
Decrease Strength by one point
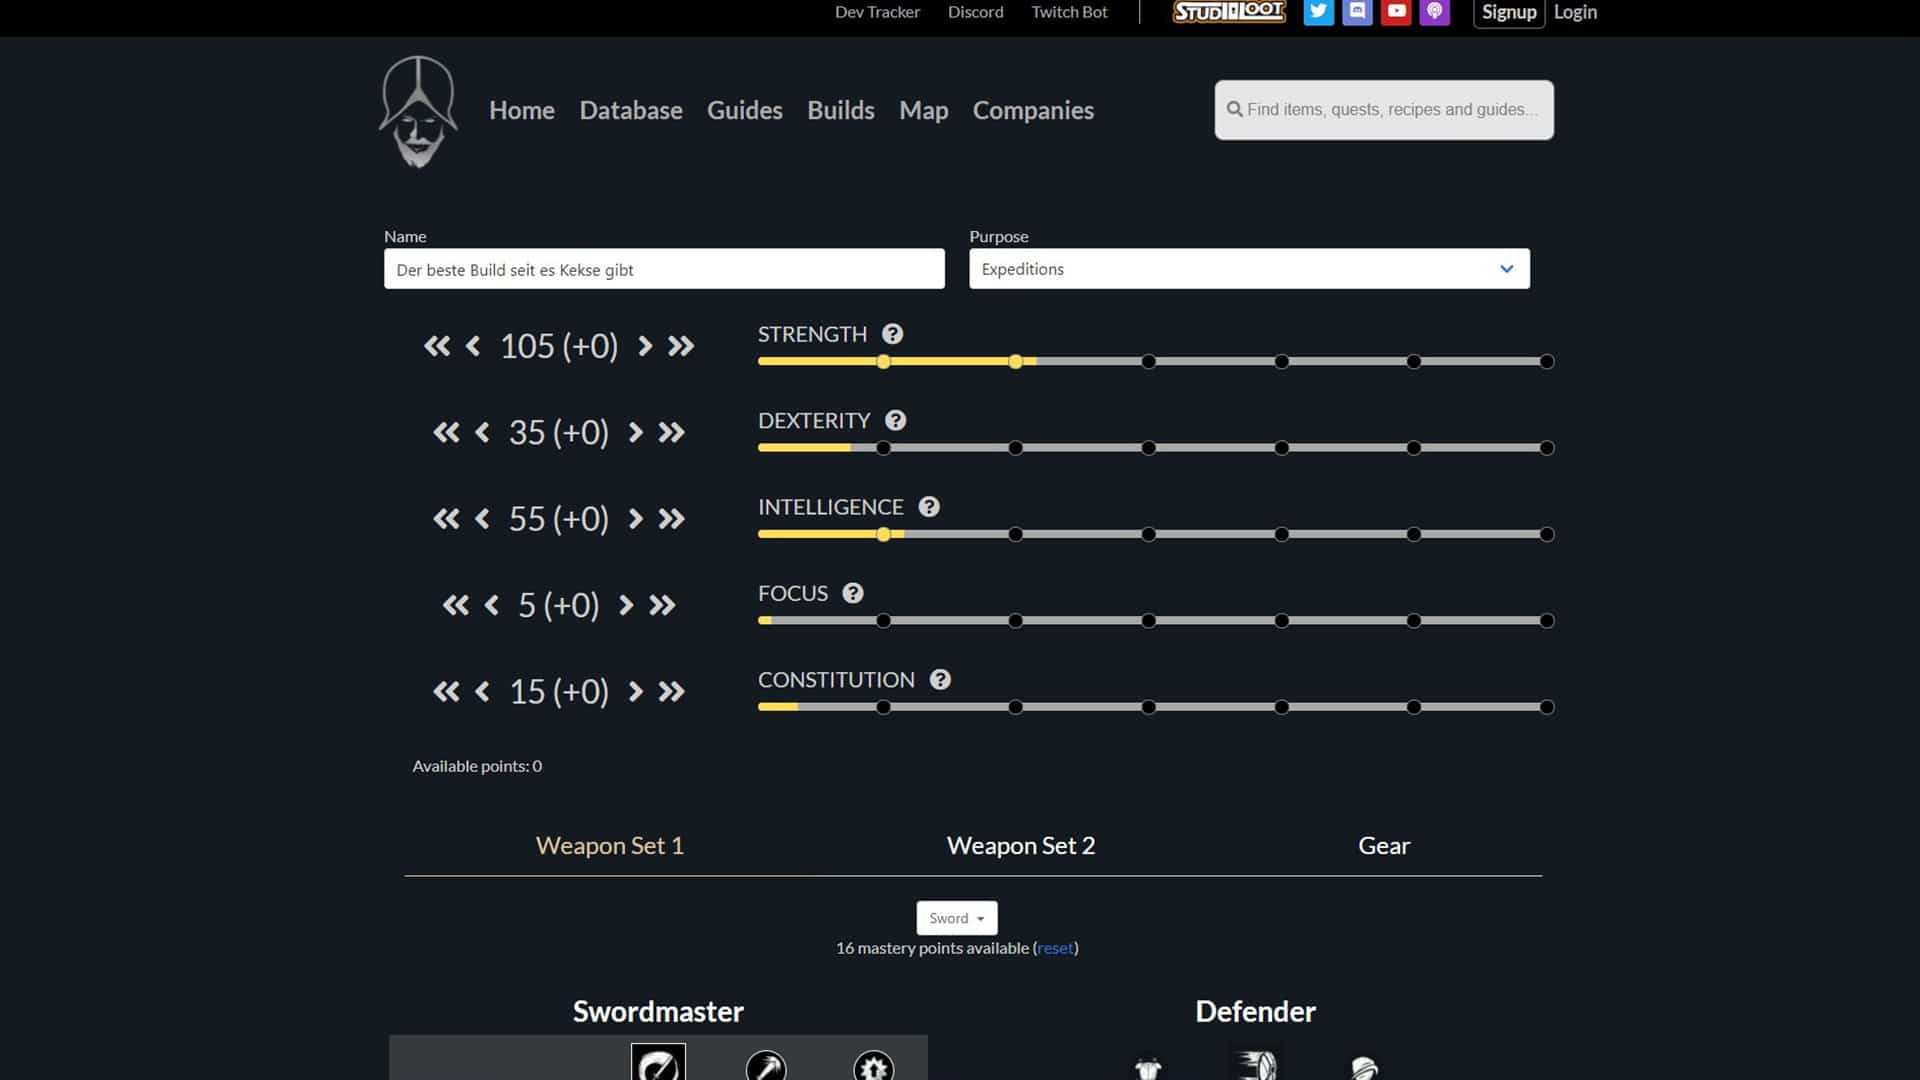pyautogui.click(x=473, y=346)
